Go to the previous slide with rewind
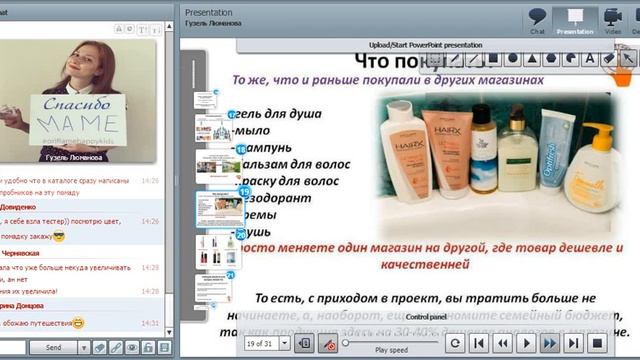Image resolution: width=640 pixels, height=360 pixels. coord(502,343)
